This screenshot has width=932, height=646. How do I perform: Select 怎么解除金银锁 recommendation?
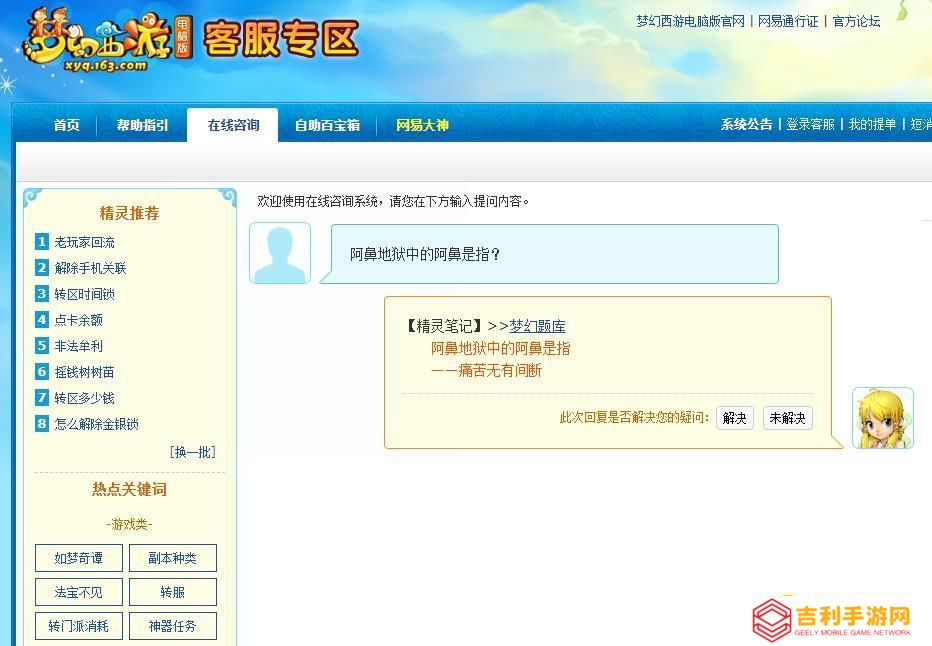pyautogui.click(x=96, y=424)
